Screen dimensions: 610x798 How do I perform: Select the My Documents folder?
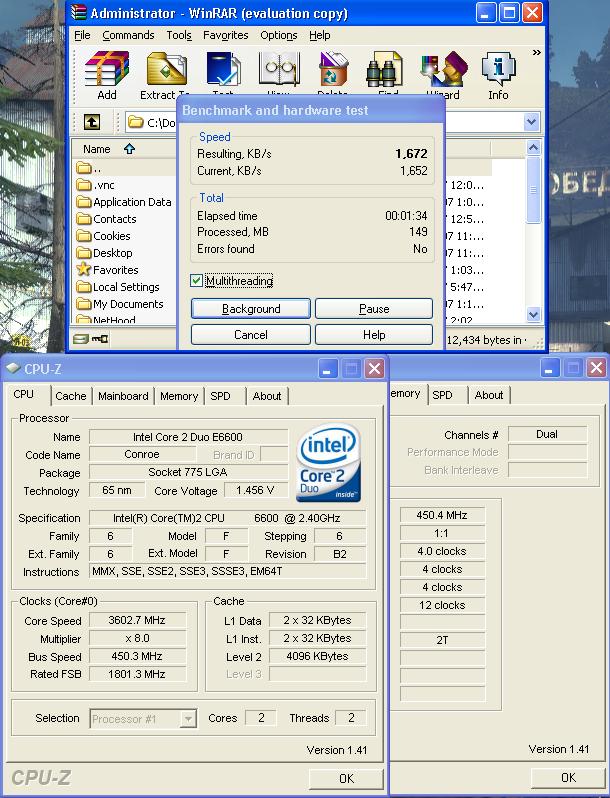pos(120,304)
